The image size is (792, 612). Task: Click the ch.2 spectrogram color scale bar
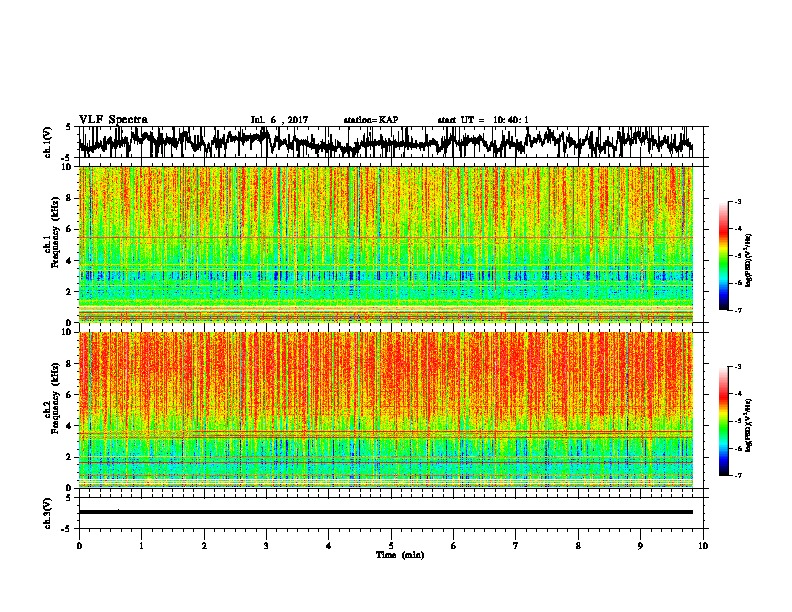point(723,421)
